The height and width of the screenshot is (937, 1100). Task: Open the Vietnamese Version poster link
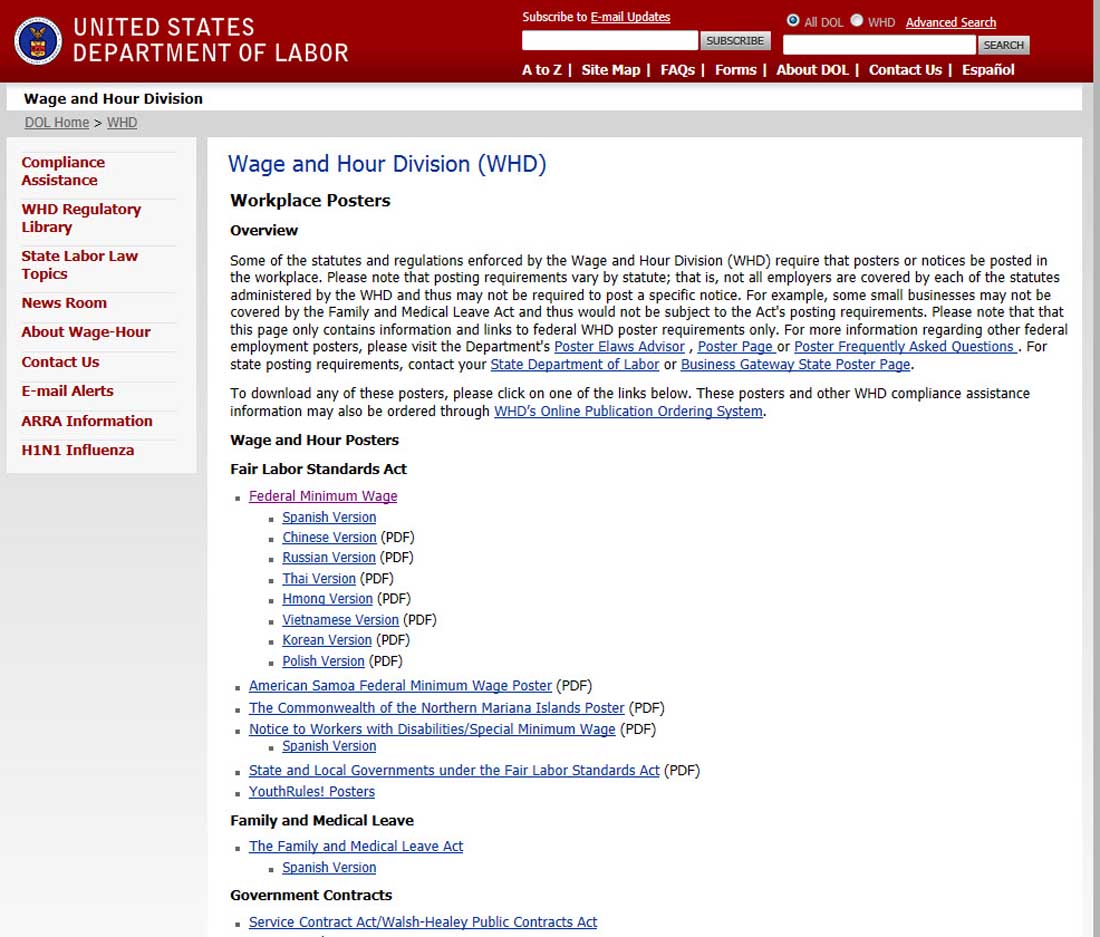pyautogui.click(x=340, y=621)
